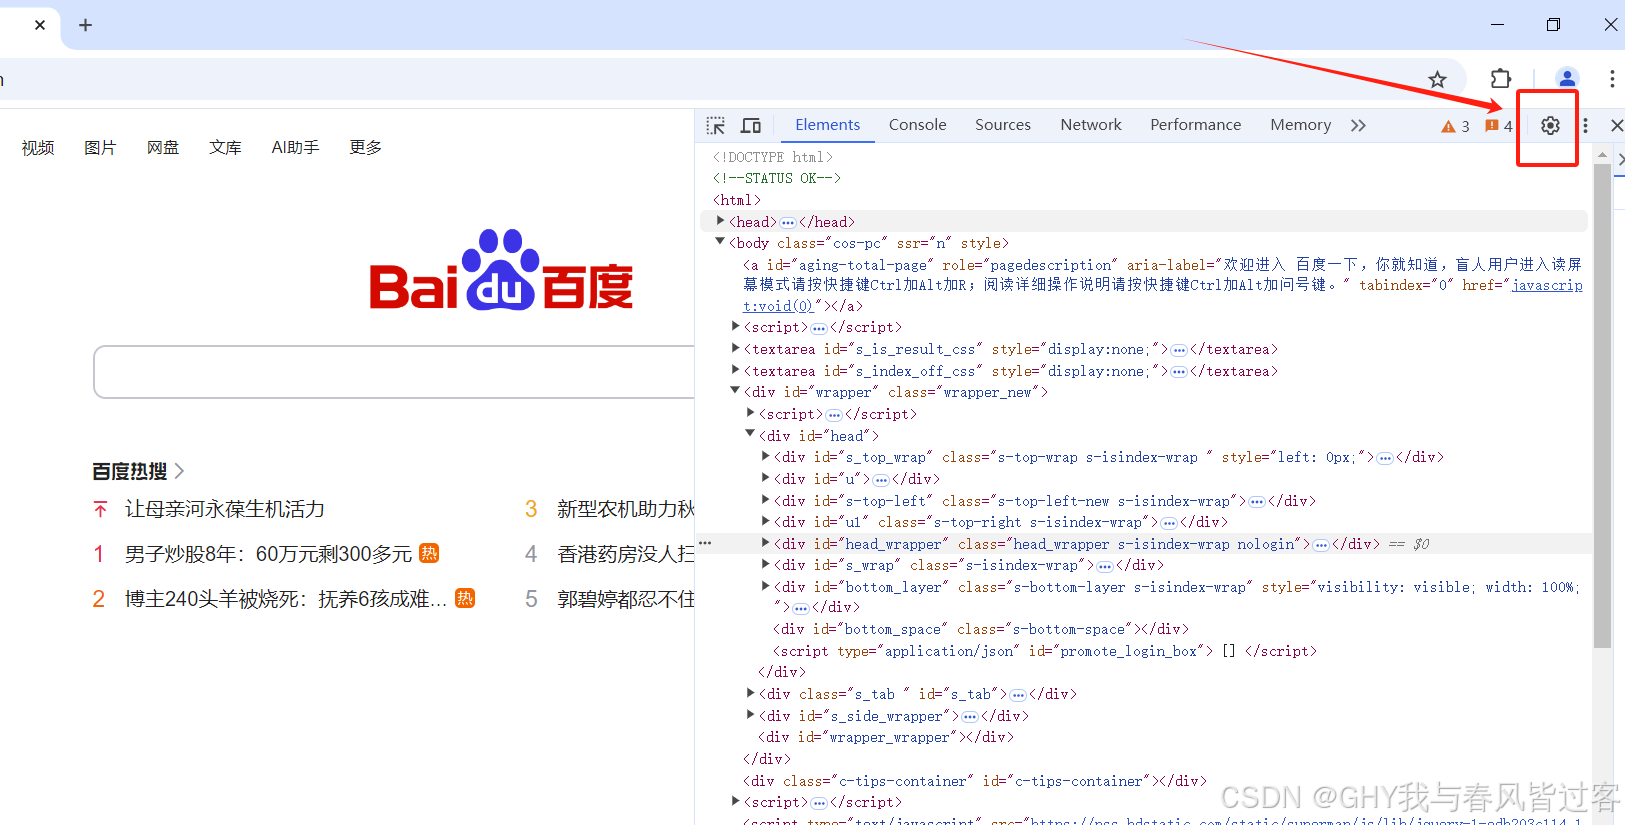1625x825 pixels.
Task: Click the Elements panel vertical scrollbar
Action: pos(1602,405)
